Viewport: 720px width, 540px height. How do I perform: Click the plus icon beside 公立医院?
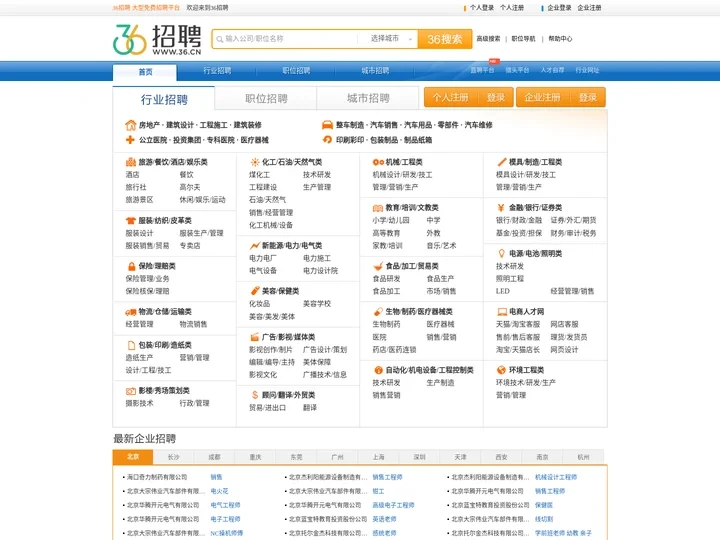(130, 140)
